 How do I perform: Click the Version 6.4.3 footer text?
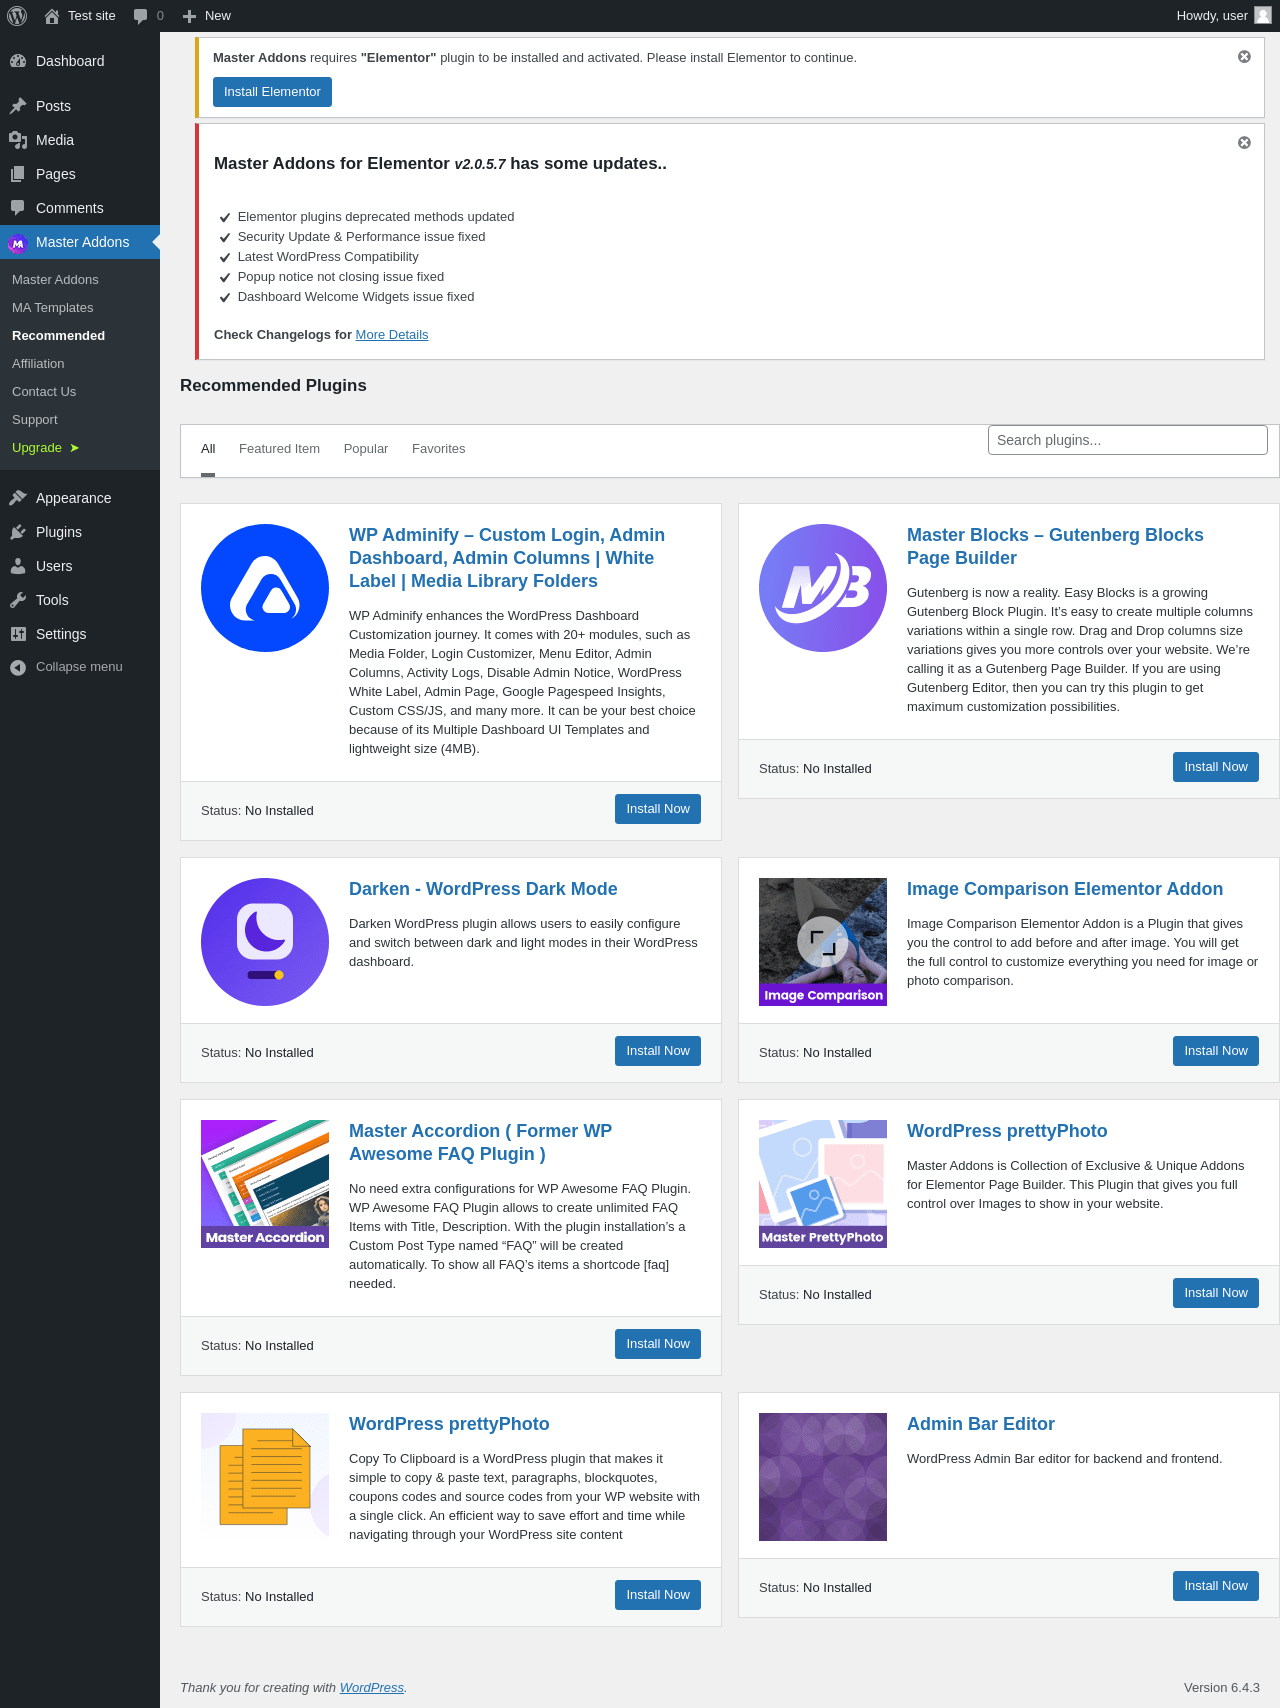[x=1222, y=1687]
